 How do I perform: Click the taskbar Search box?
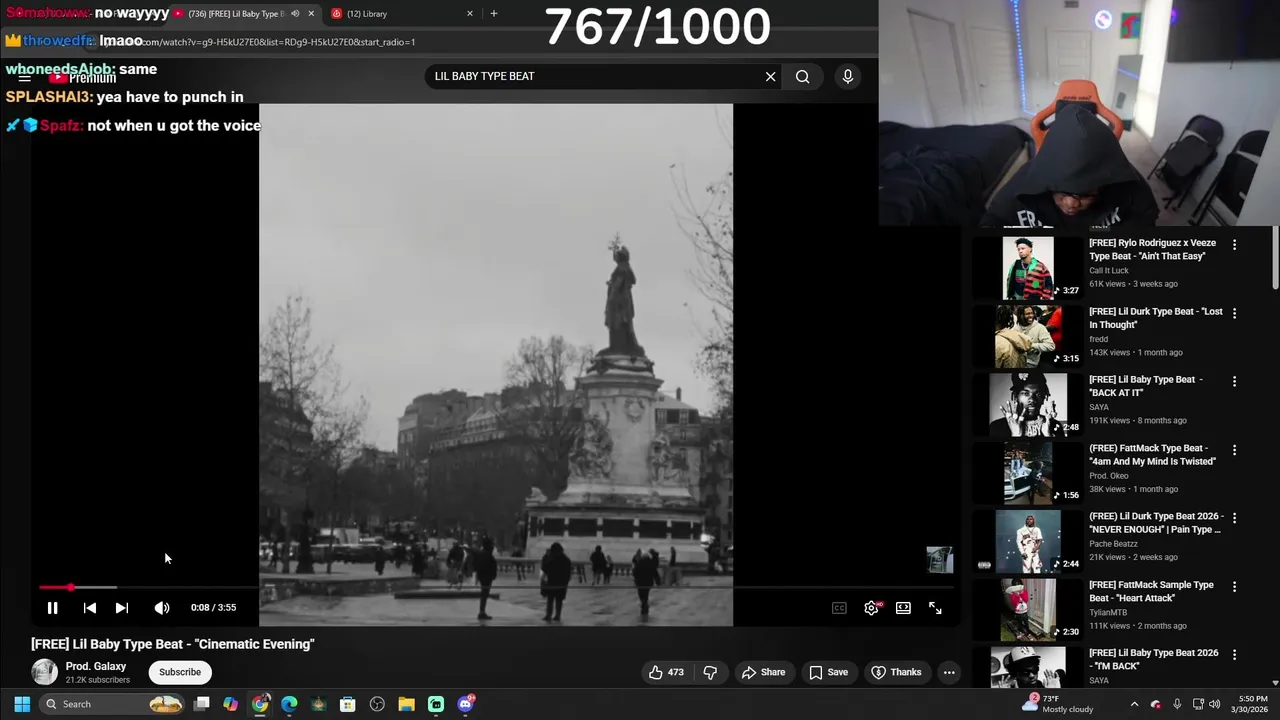click(113, 704)
